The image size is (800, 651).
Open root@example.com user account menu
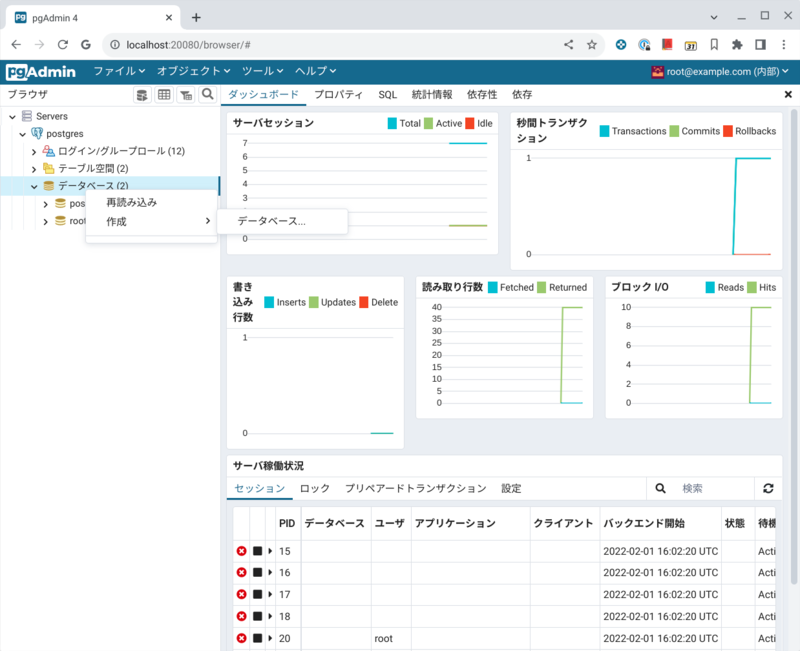pyautogui.click(x=720, y=71)
